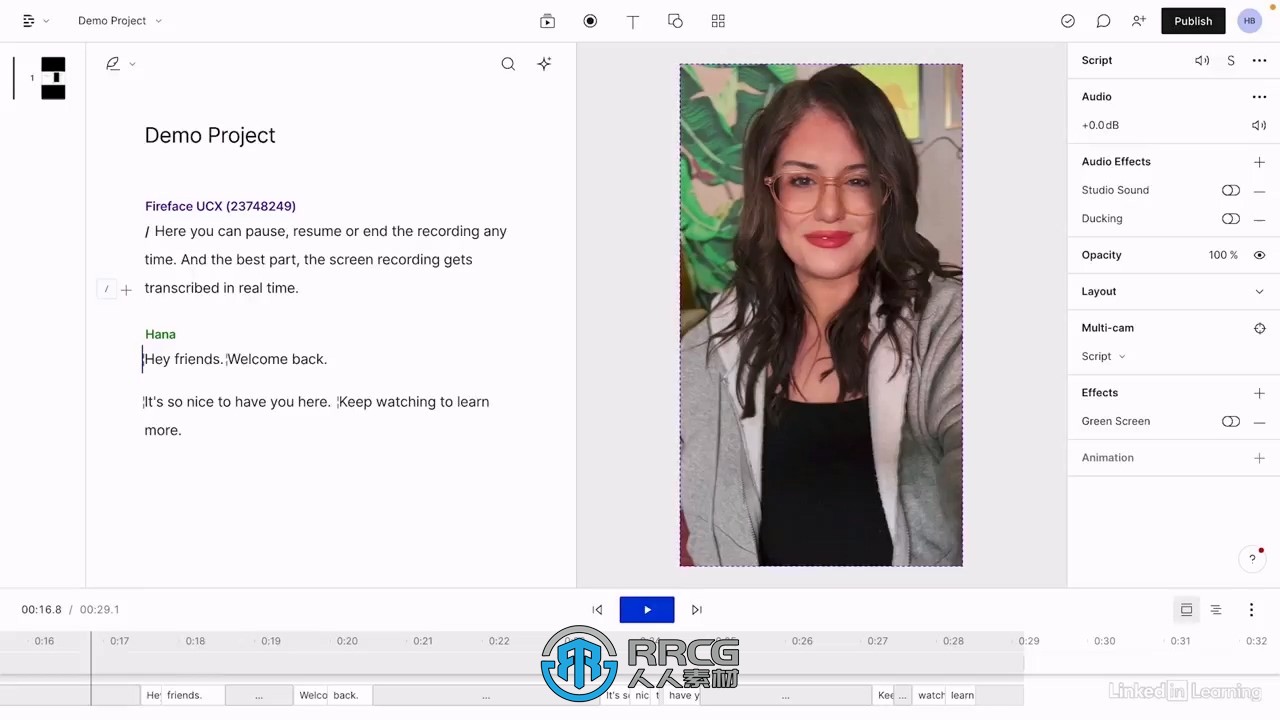The height and width of the screenshot is (720, 1280).
Task: Click the Script panel header label
Action: [1097, 61]
